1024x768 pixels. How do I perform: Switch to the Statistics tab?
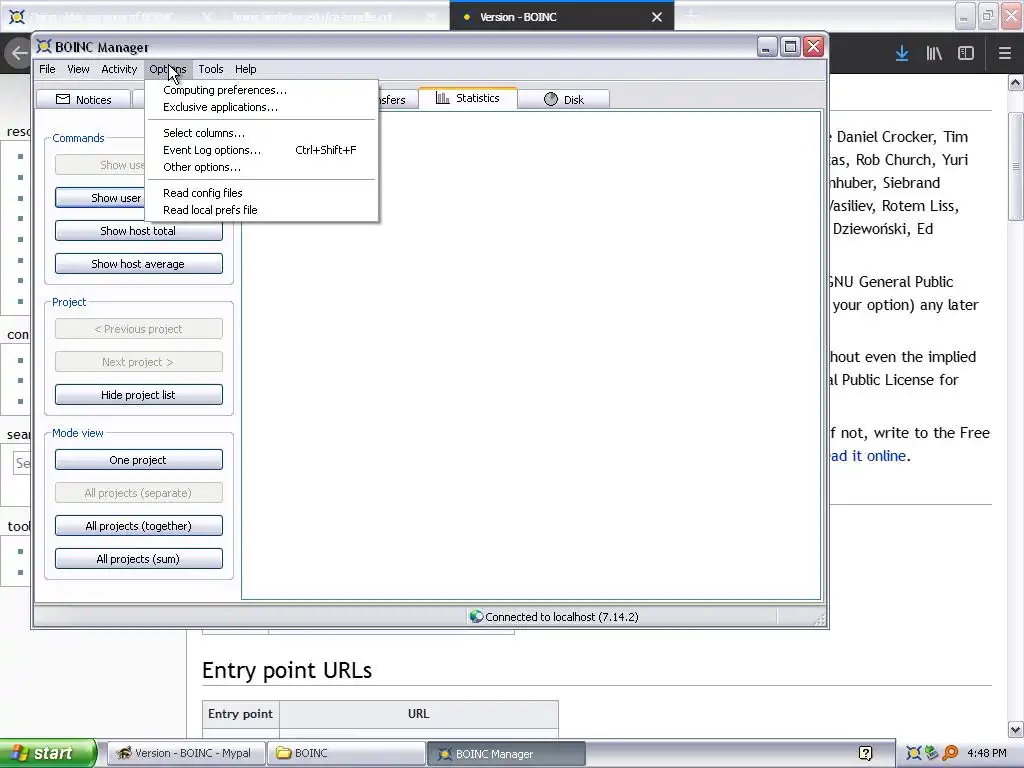(468, 98)
